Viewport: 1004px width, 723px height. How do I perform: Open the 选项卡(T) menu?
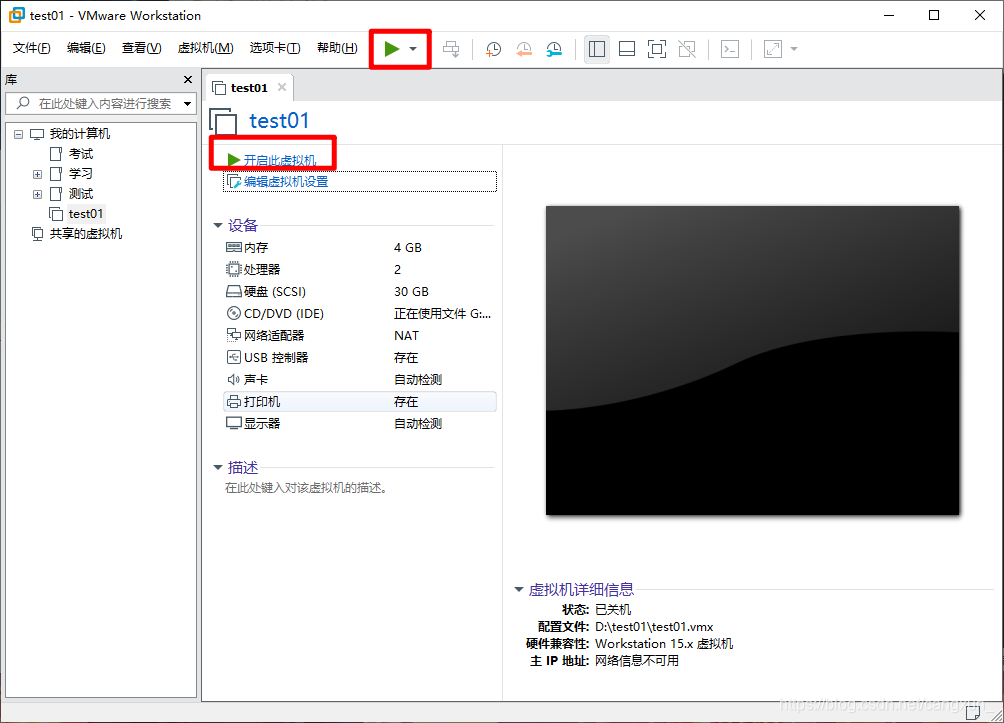click(275, 48)
